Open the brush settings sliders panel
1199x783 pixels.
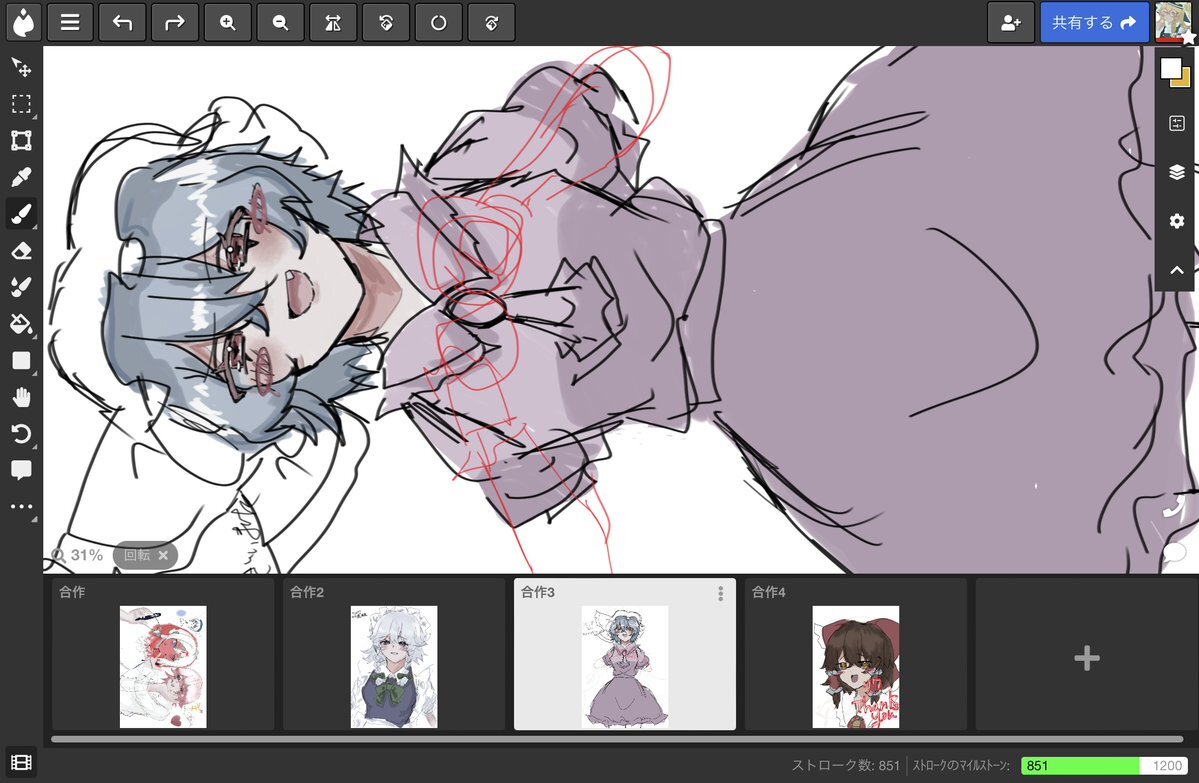[x=1177, y=122]
